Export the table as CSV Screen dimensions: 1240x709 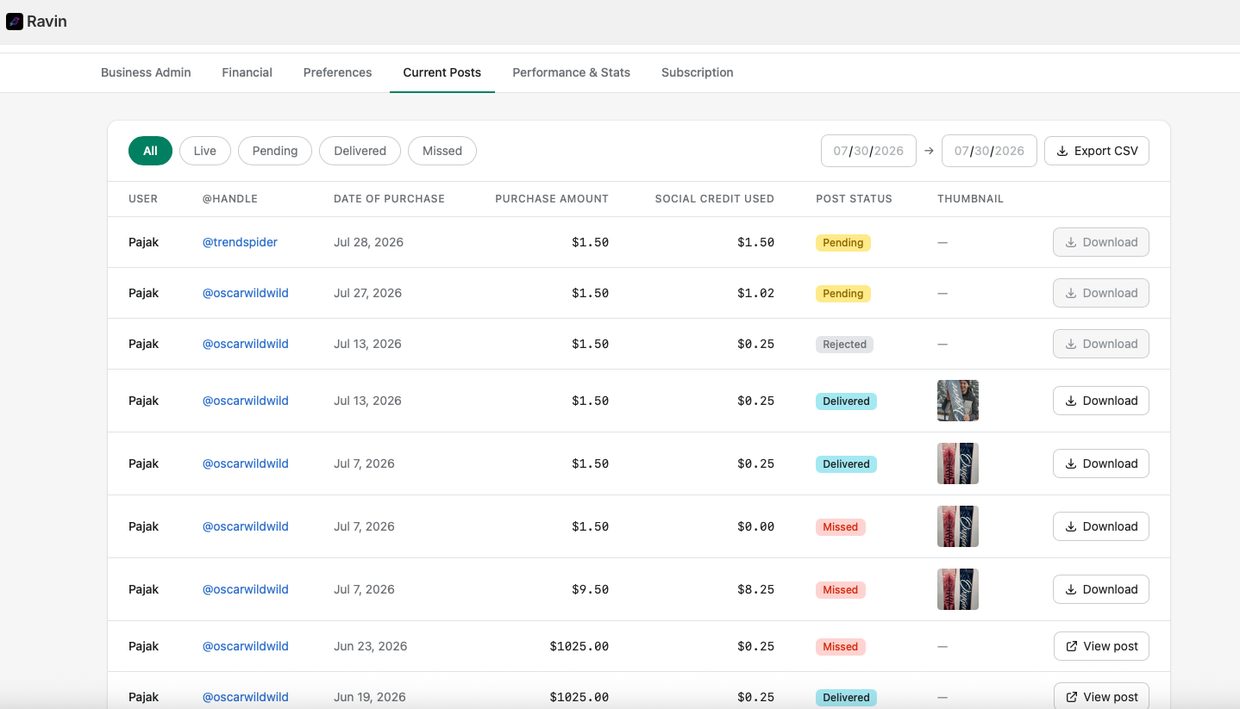point(1097,151)
